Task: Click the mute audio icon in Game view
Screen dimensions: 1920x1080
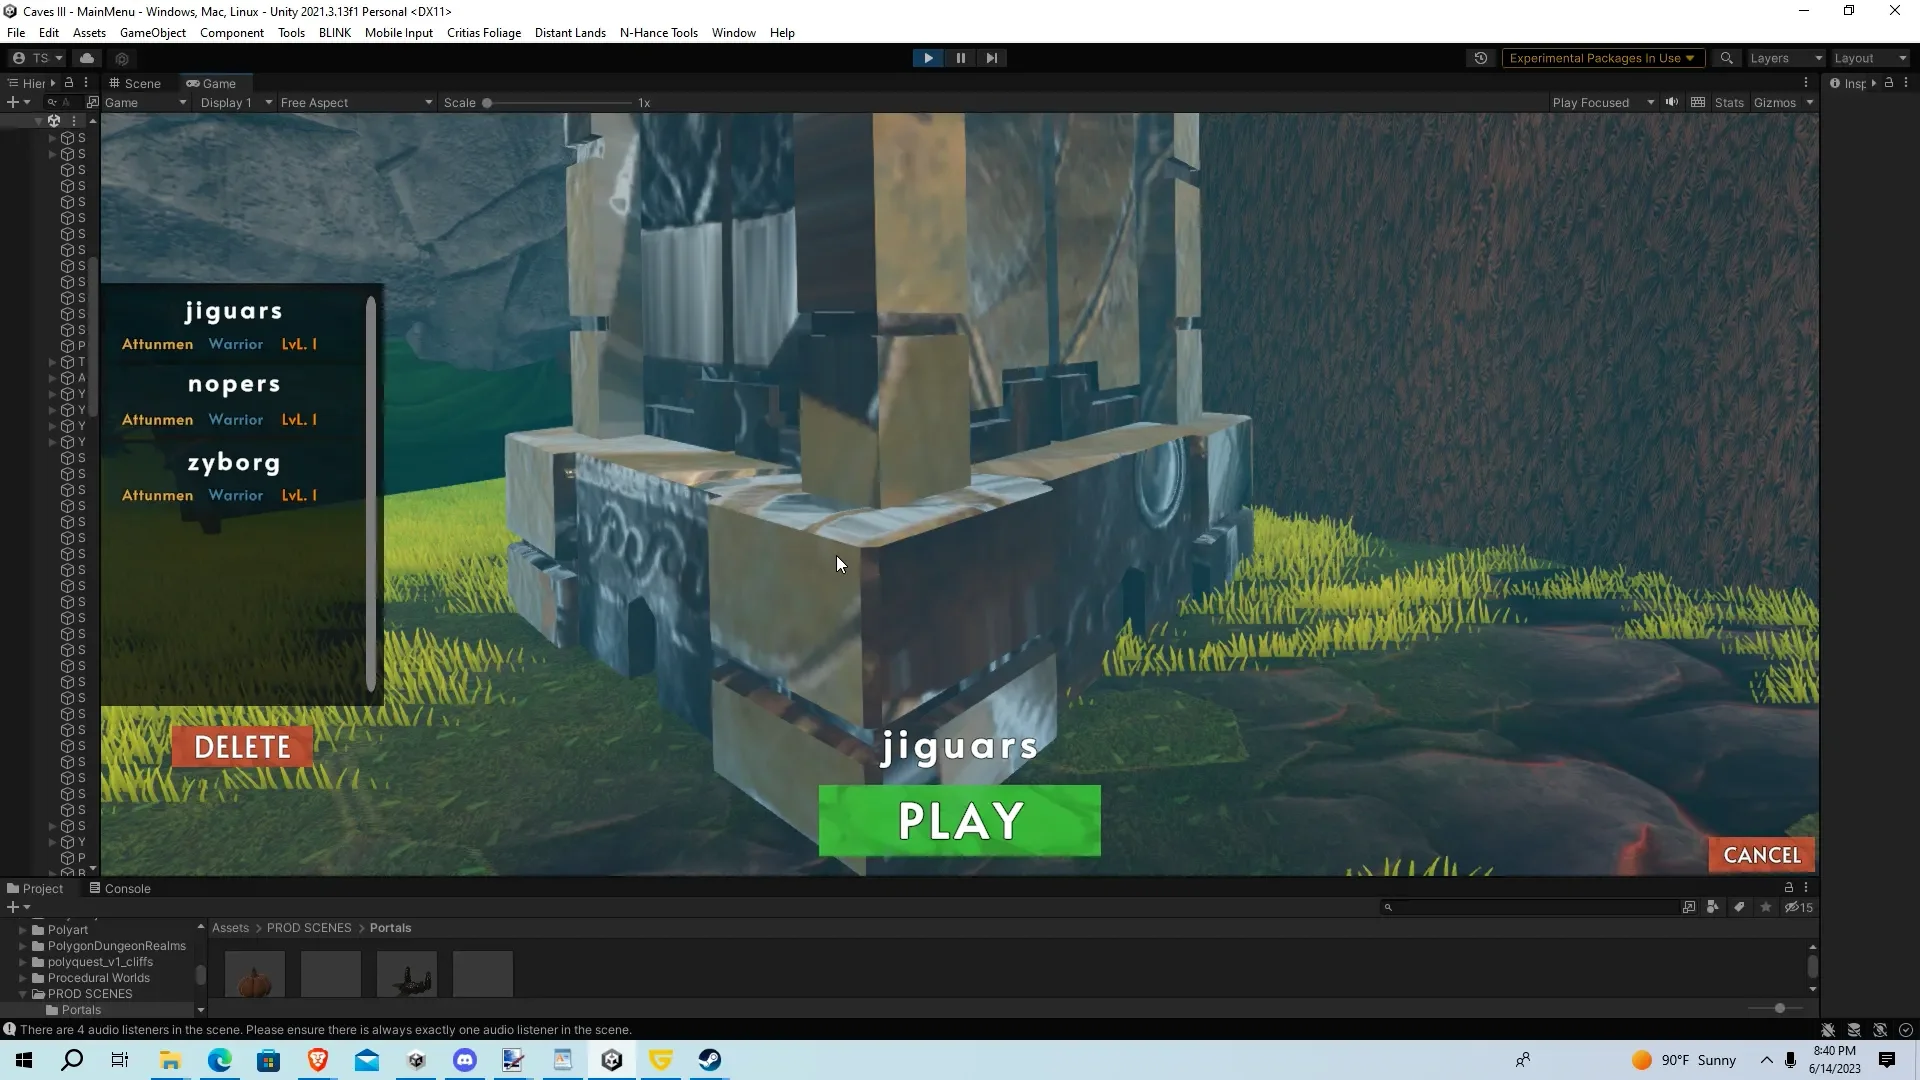Action: (1672, 102)
